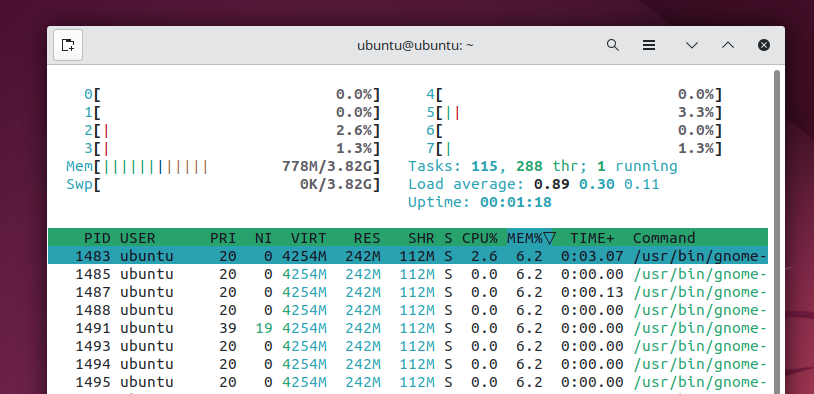Click the TIME+ value 0:00.13
814x394 pixels.
click(592, 292)
